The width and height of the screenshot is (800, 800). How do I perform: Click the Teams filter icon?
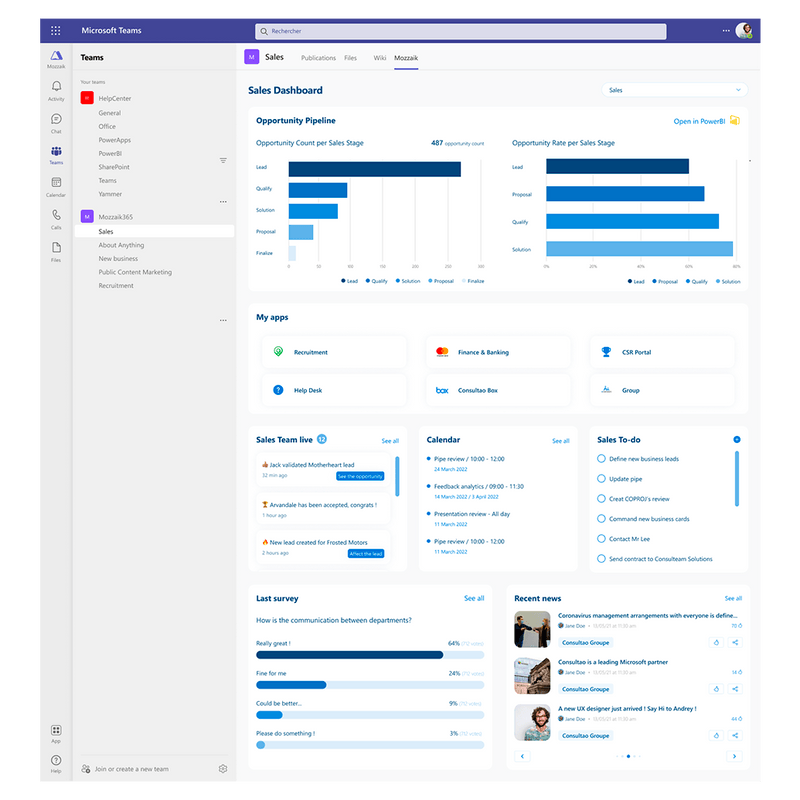(223, 160)
